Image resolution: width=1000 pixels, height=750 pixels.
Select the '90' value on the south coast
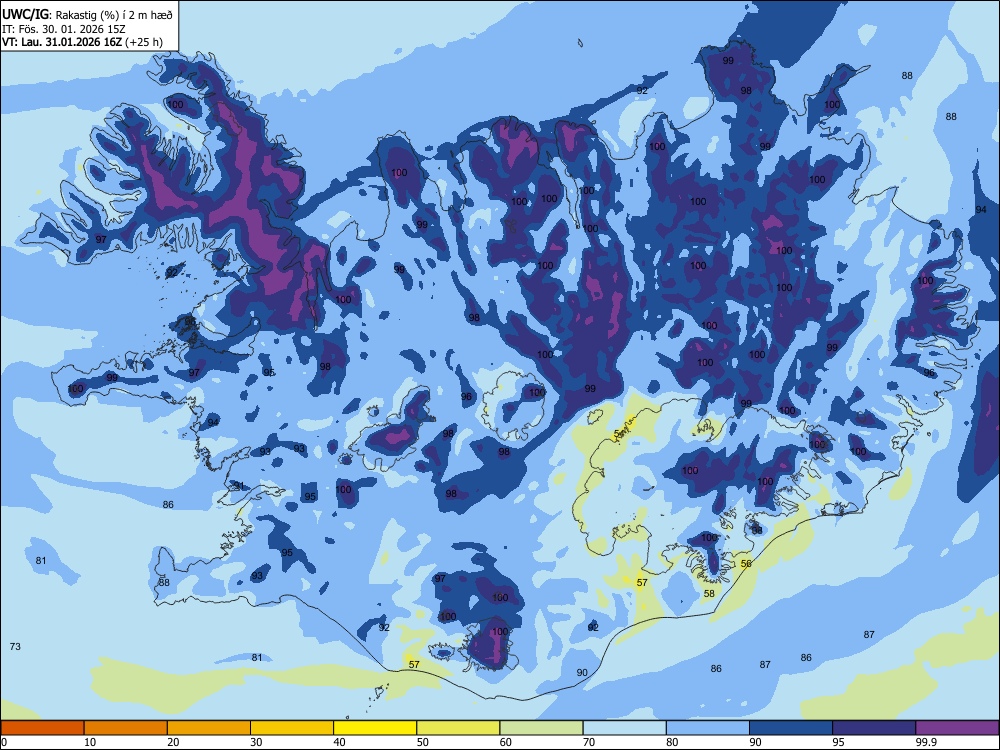click(x=582, y=672)
